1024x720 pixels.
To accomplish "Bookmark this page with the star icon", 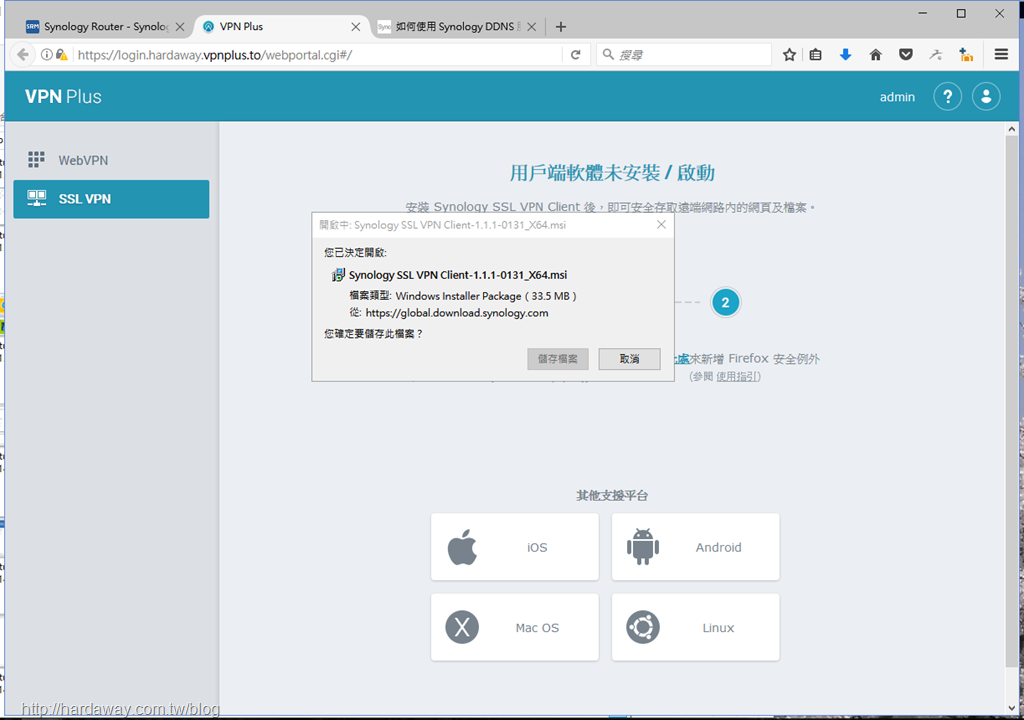I will click(x=790, y=55).
